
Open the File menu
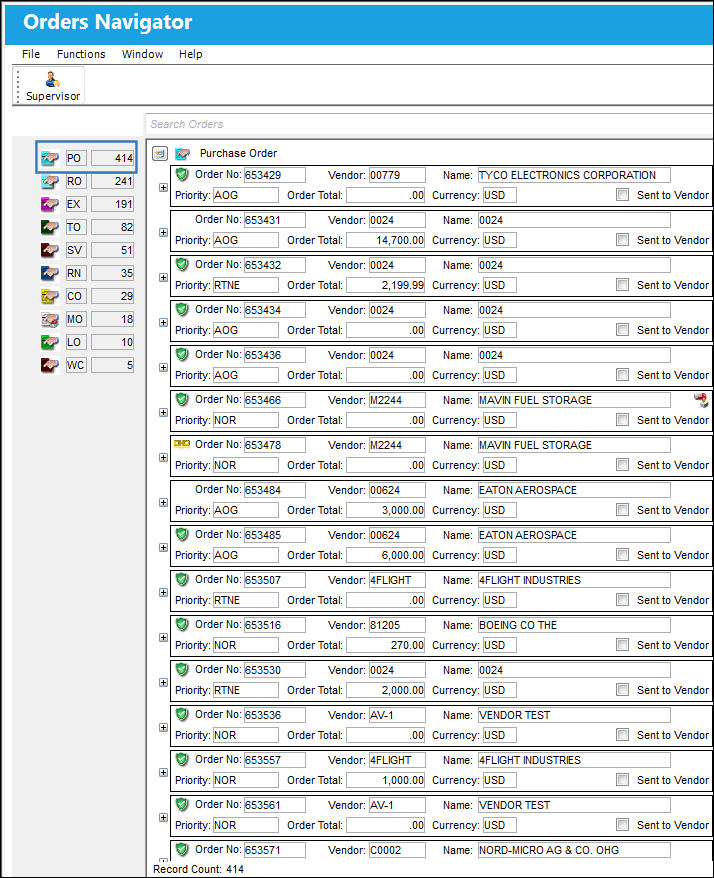point(31,54)
